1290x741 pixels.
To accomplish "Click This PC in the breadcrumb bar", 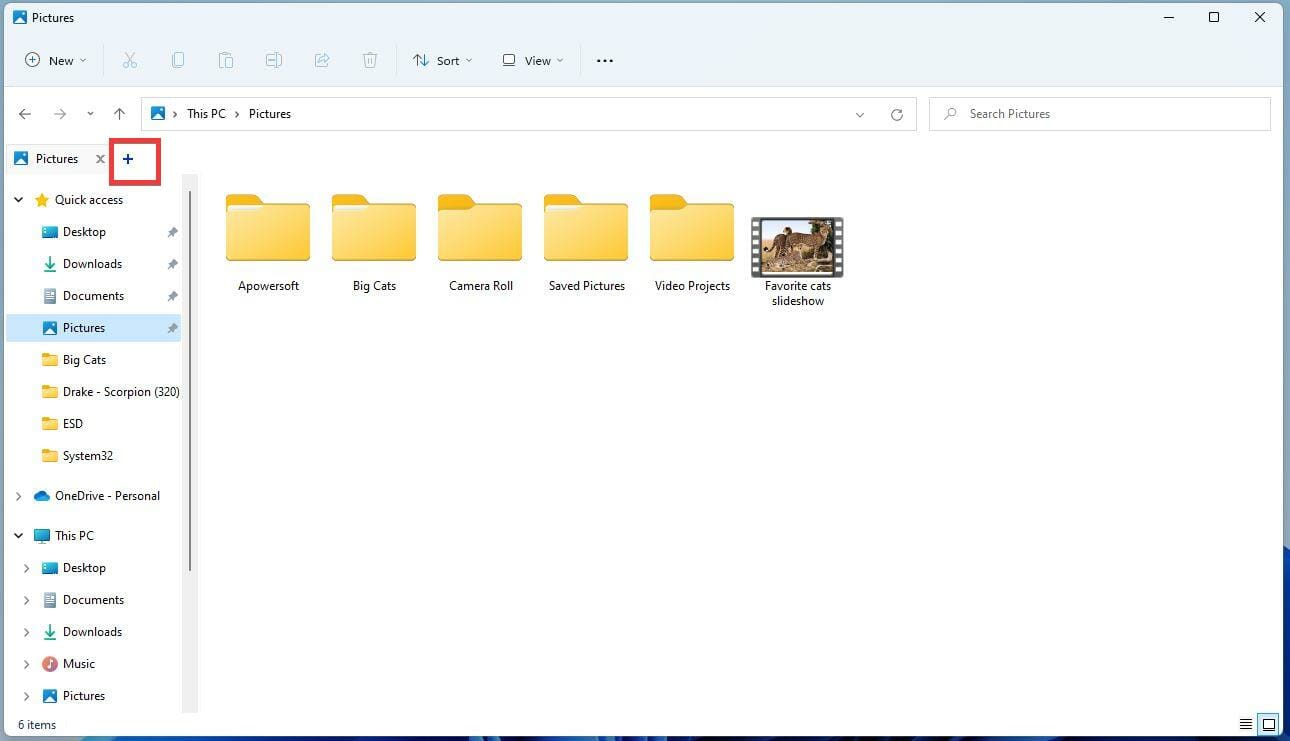I will (206, 113).
